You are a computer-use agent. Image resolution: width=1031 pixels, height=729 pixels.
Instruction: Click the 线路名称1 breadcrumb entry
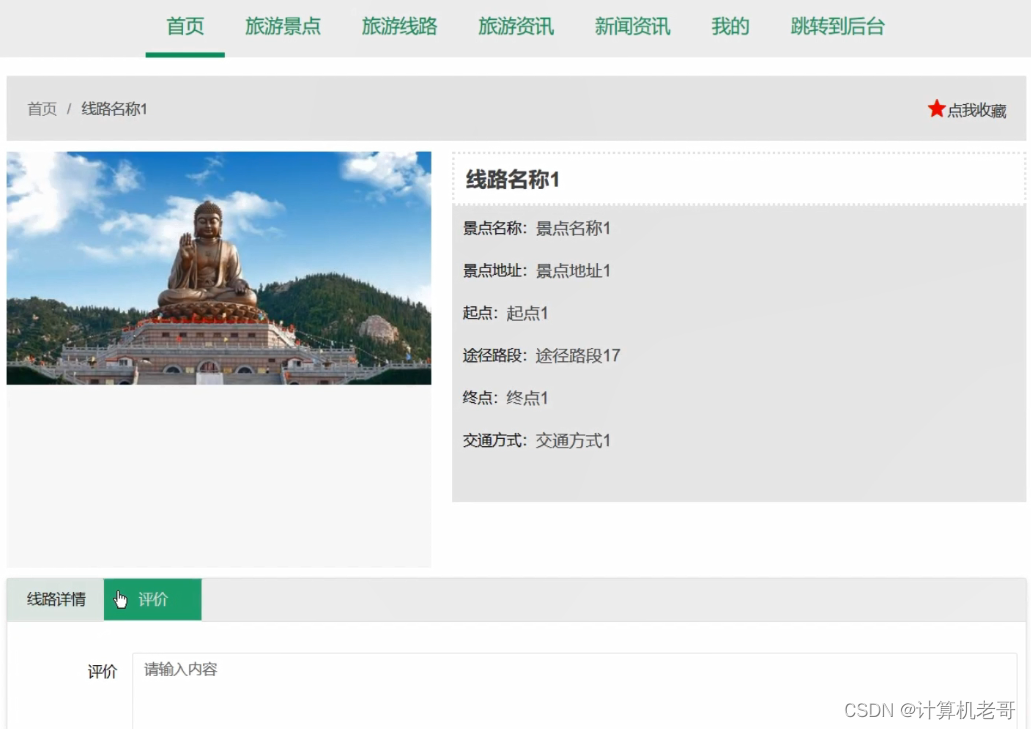tap(114, 109)
